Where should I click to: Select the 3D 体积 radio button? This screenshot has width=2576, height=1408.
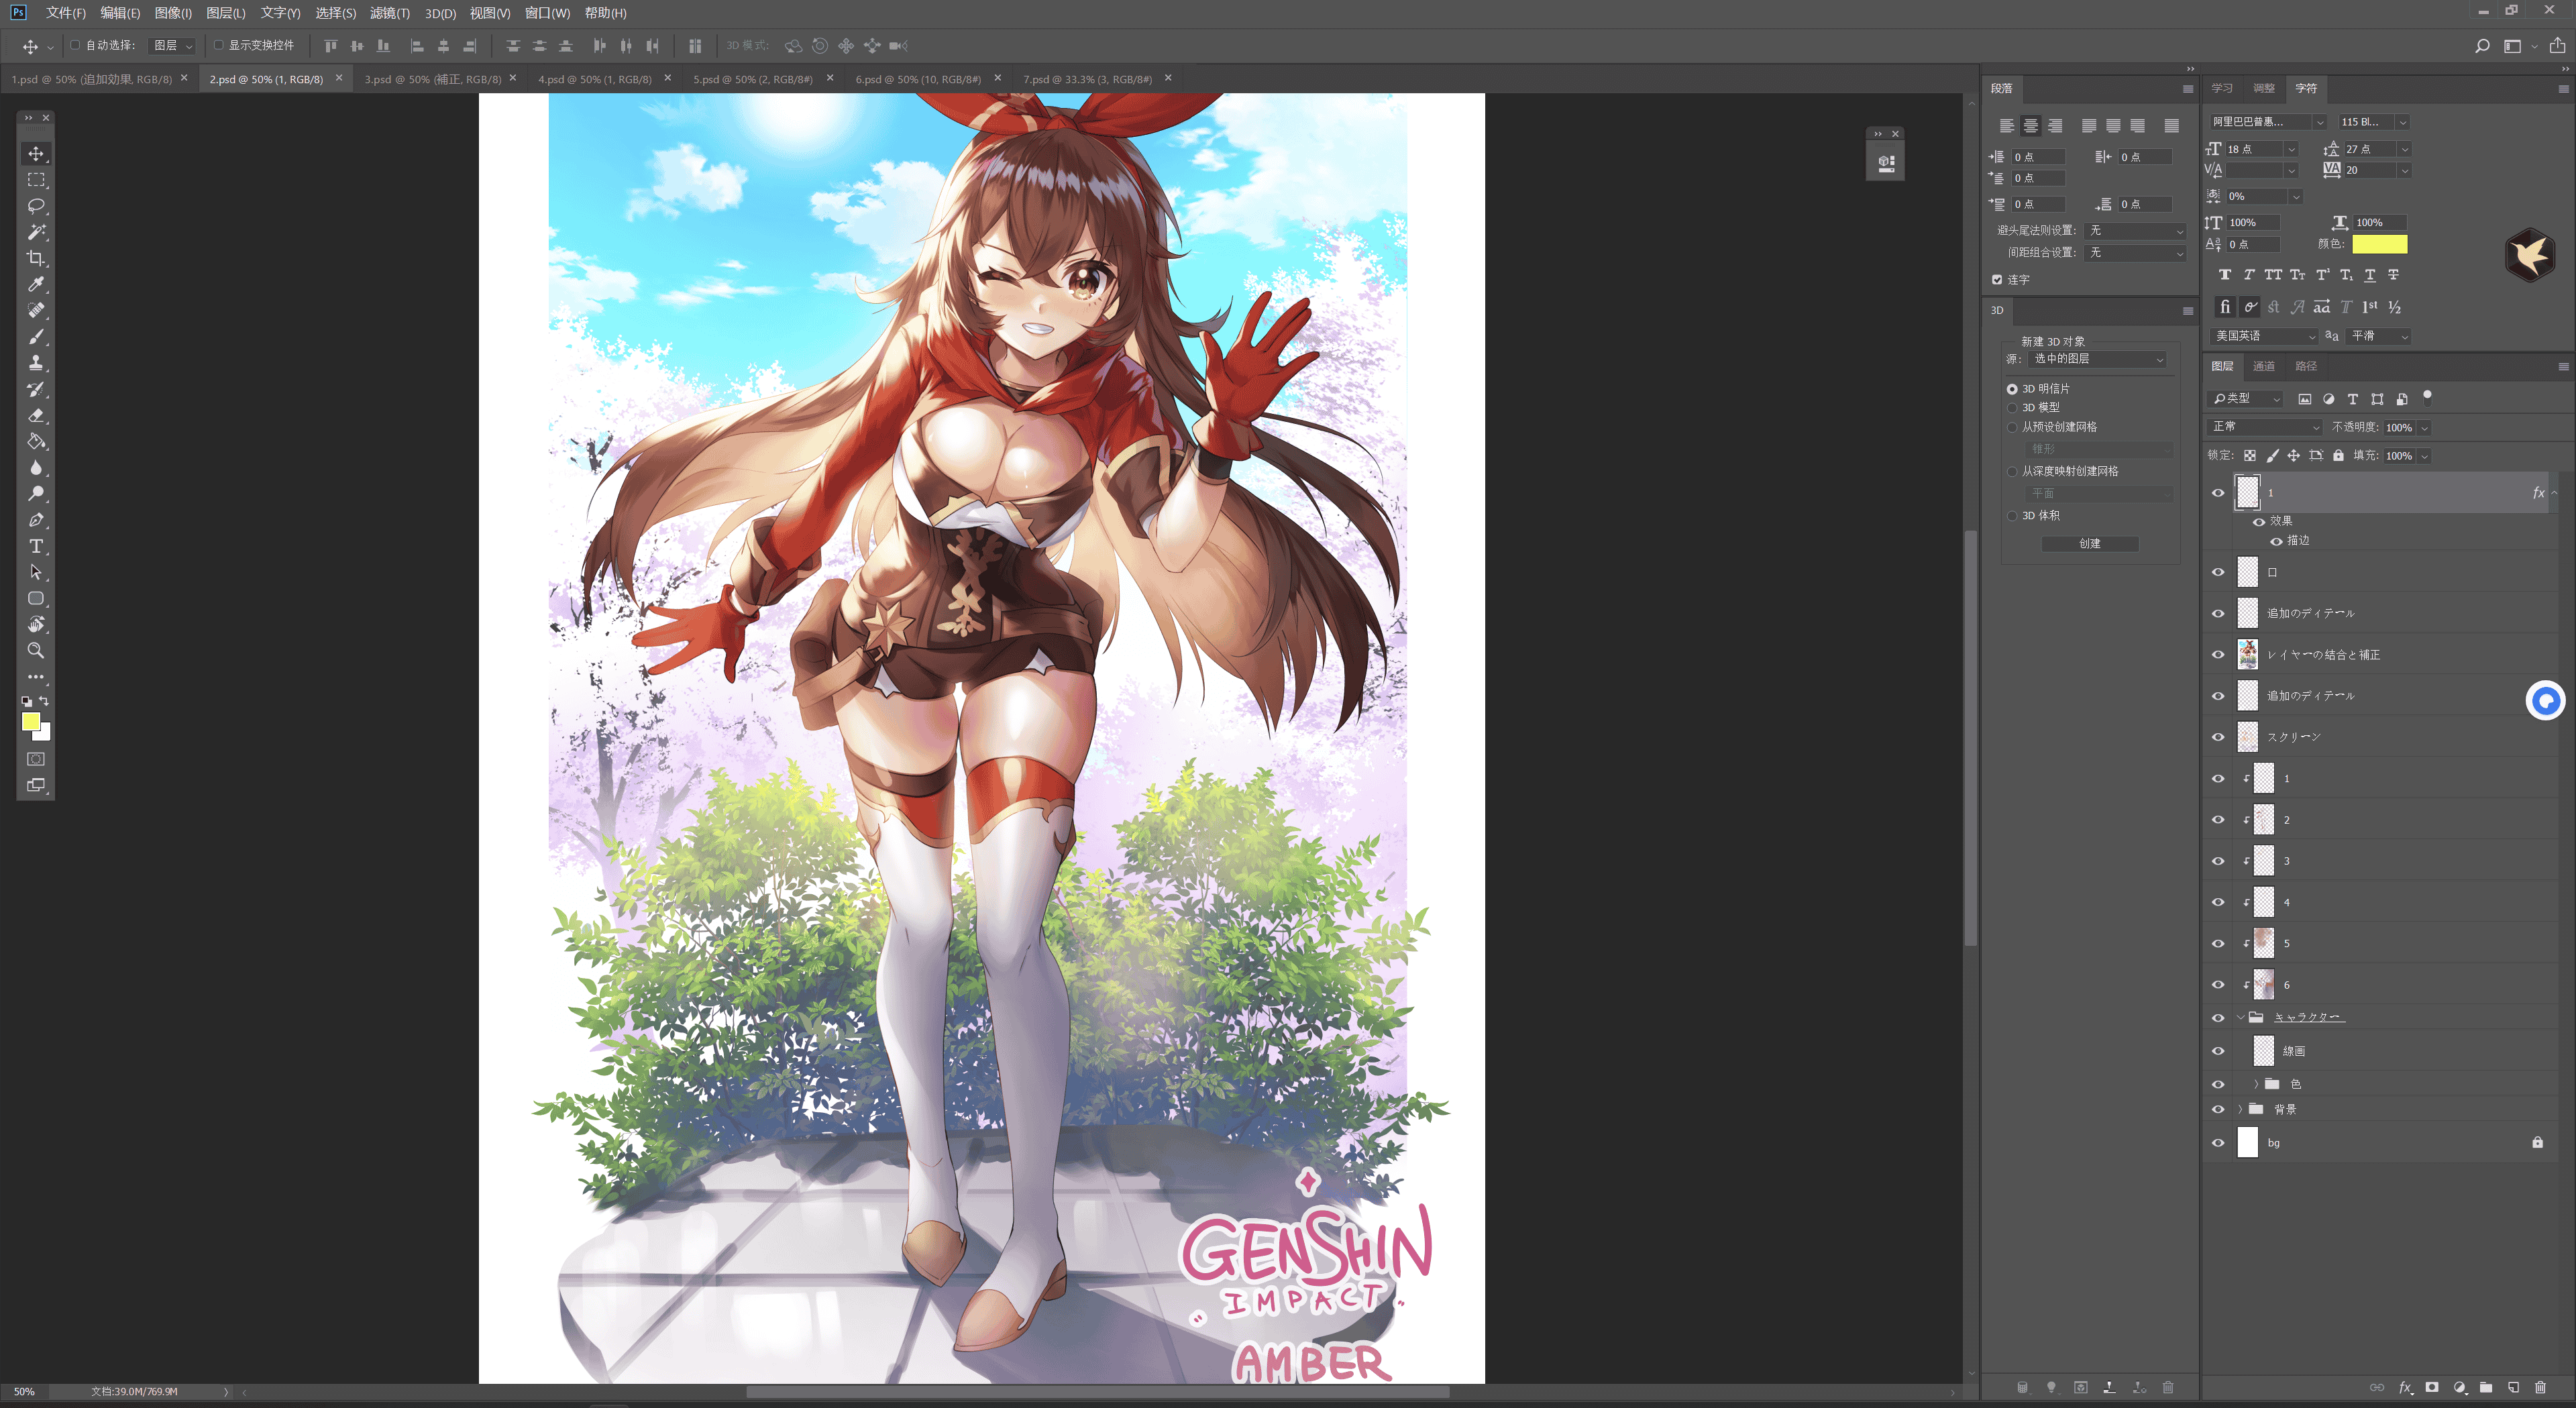(2012, 516)
